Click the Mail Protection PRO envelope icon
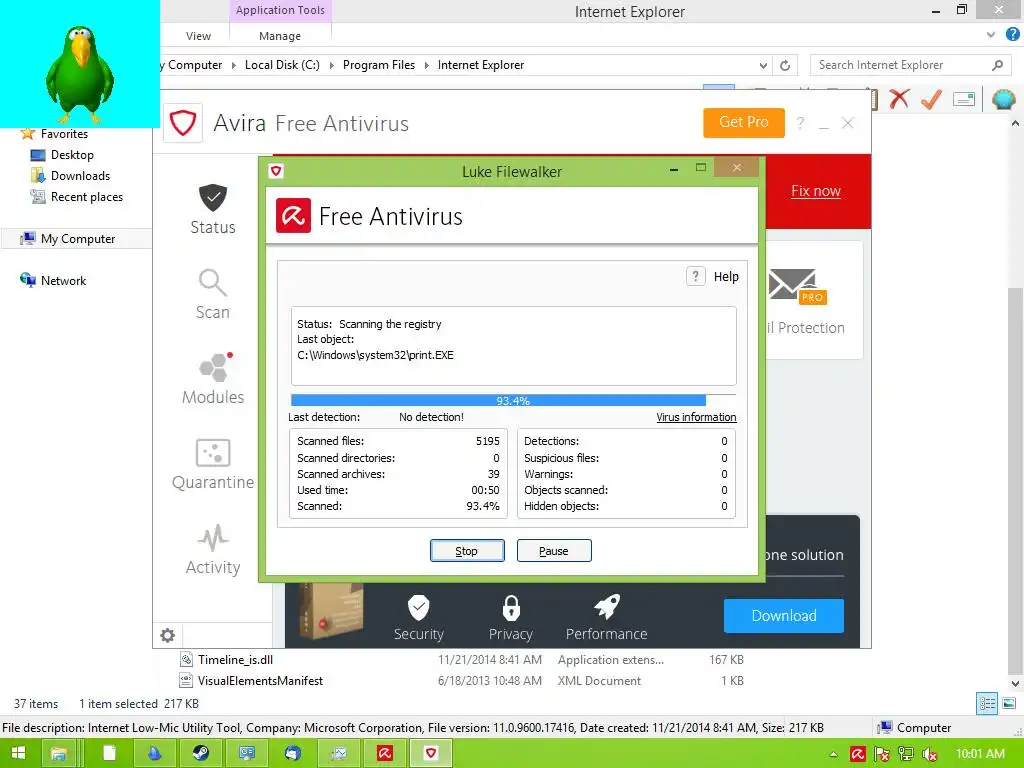 (797, 285)
